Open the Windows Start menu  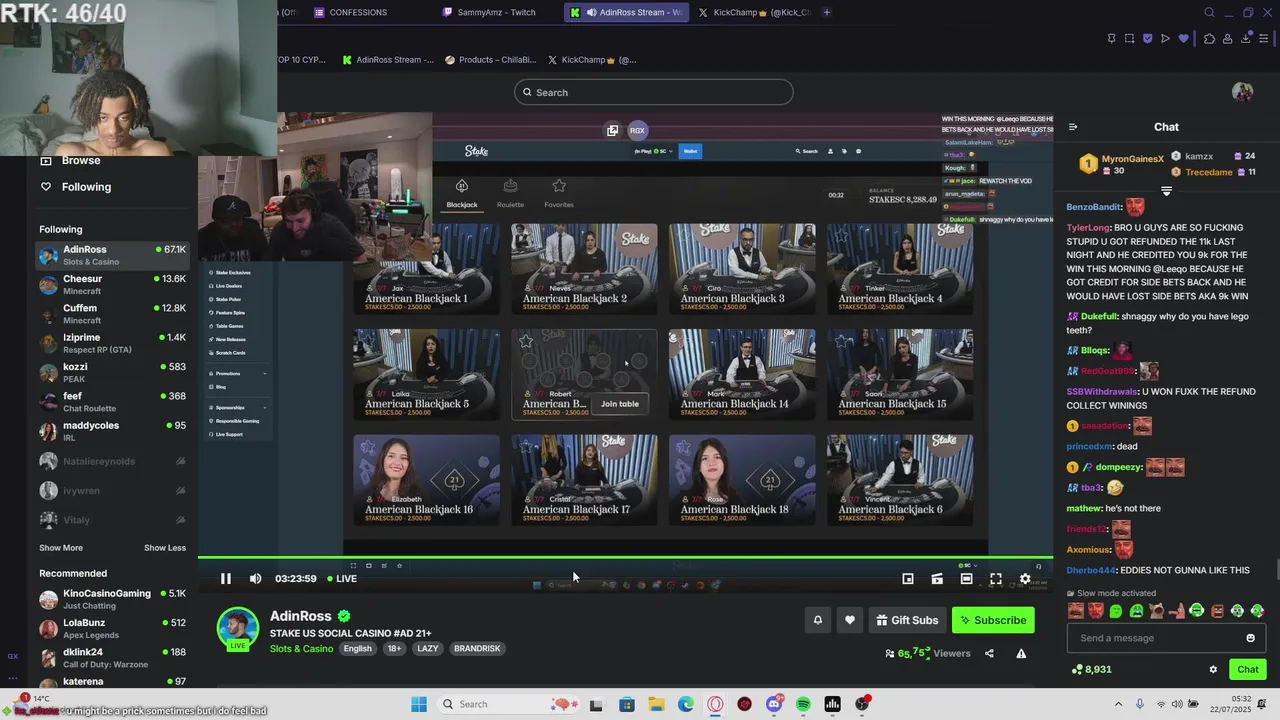pos(419,704)
